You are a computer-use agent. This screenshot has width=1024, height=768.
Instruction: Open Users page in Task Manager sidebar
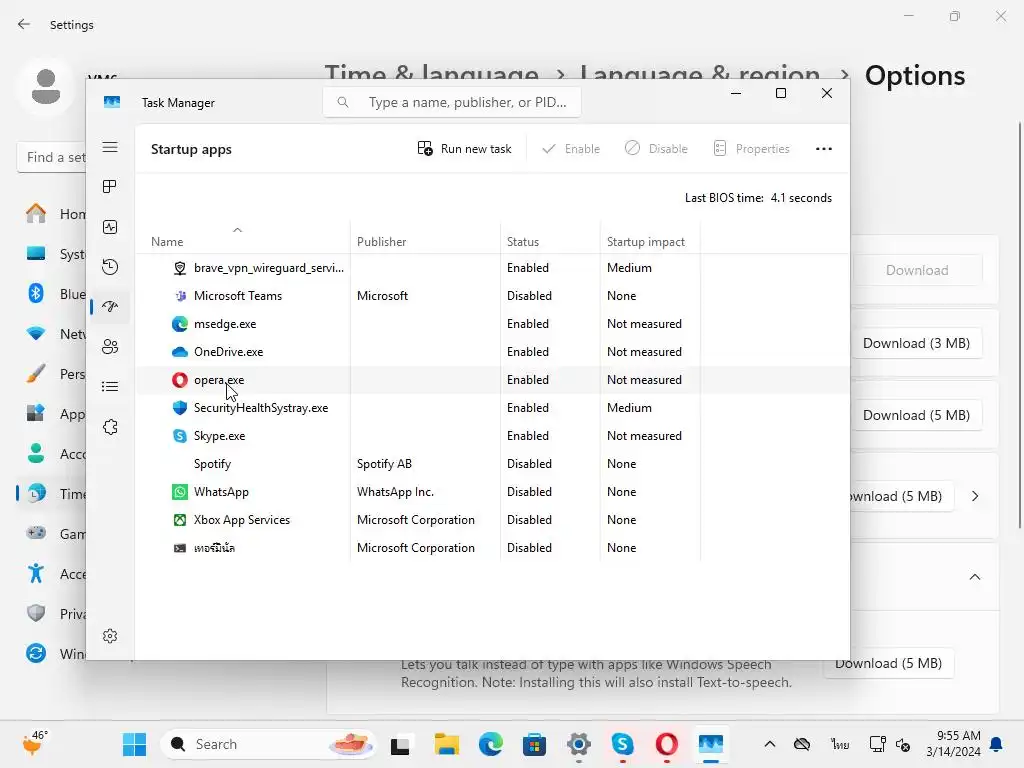110,346
